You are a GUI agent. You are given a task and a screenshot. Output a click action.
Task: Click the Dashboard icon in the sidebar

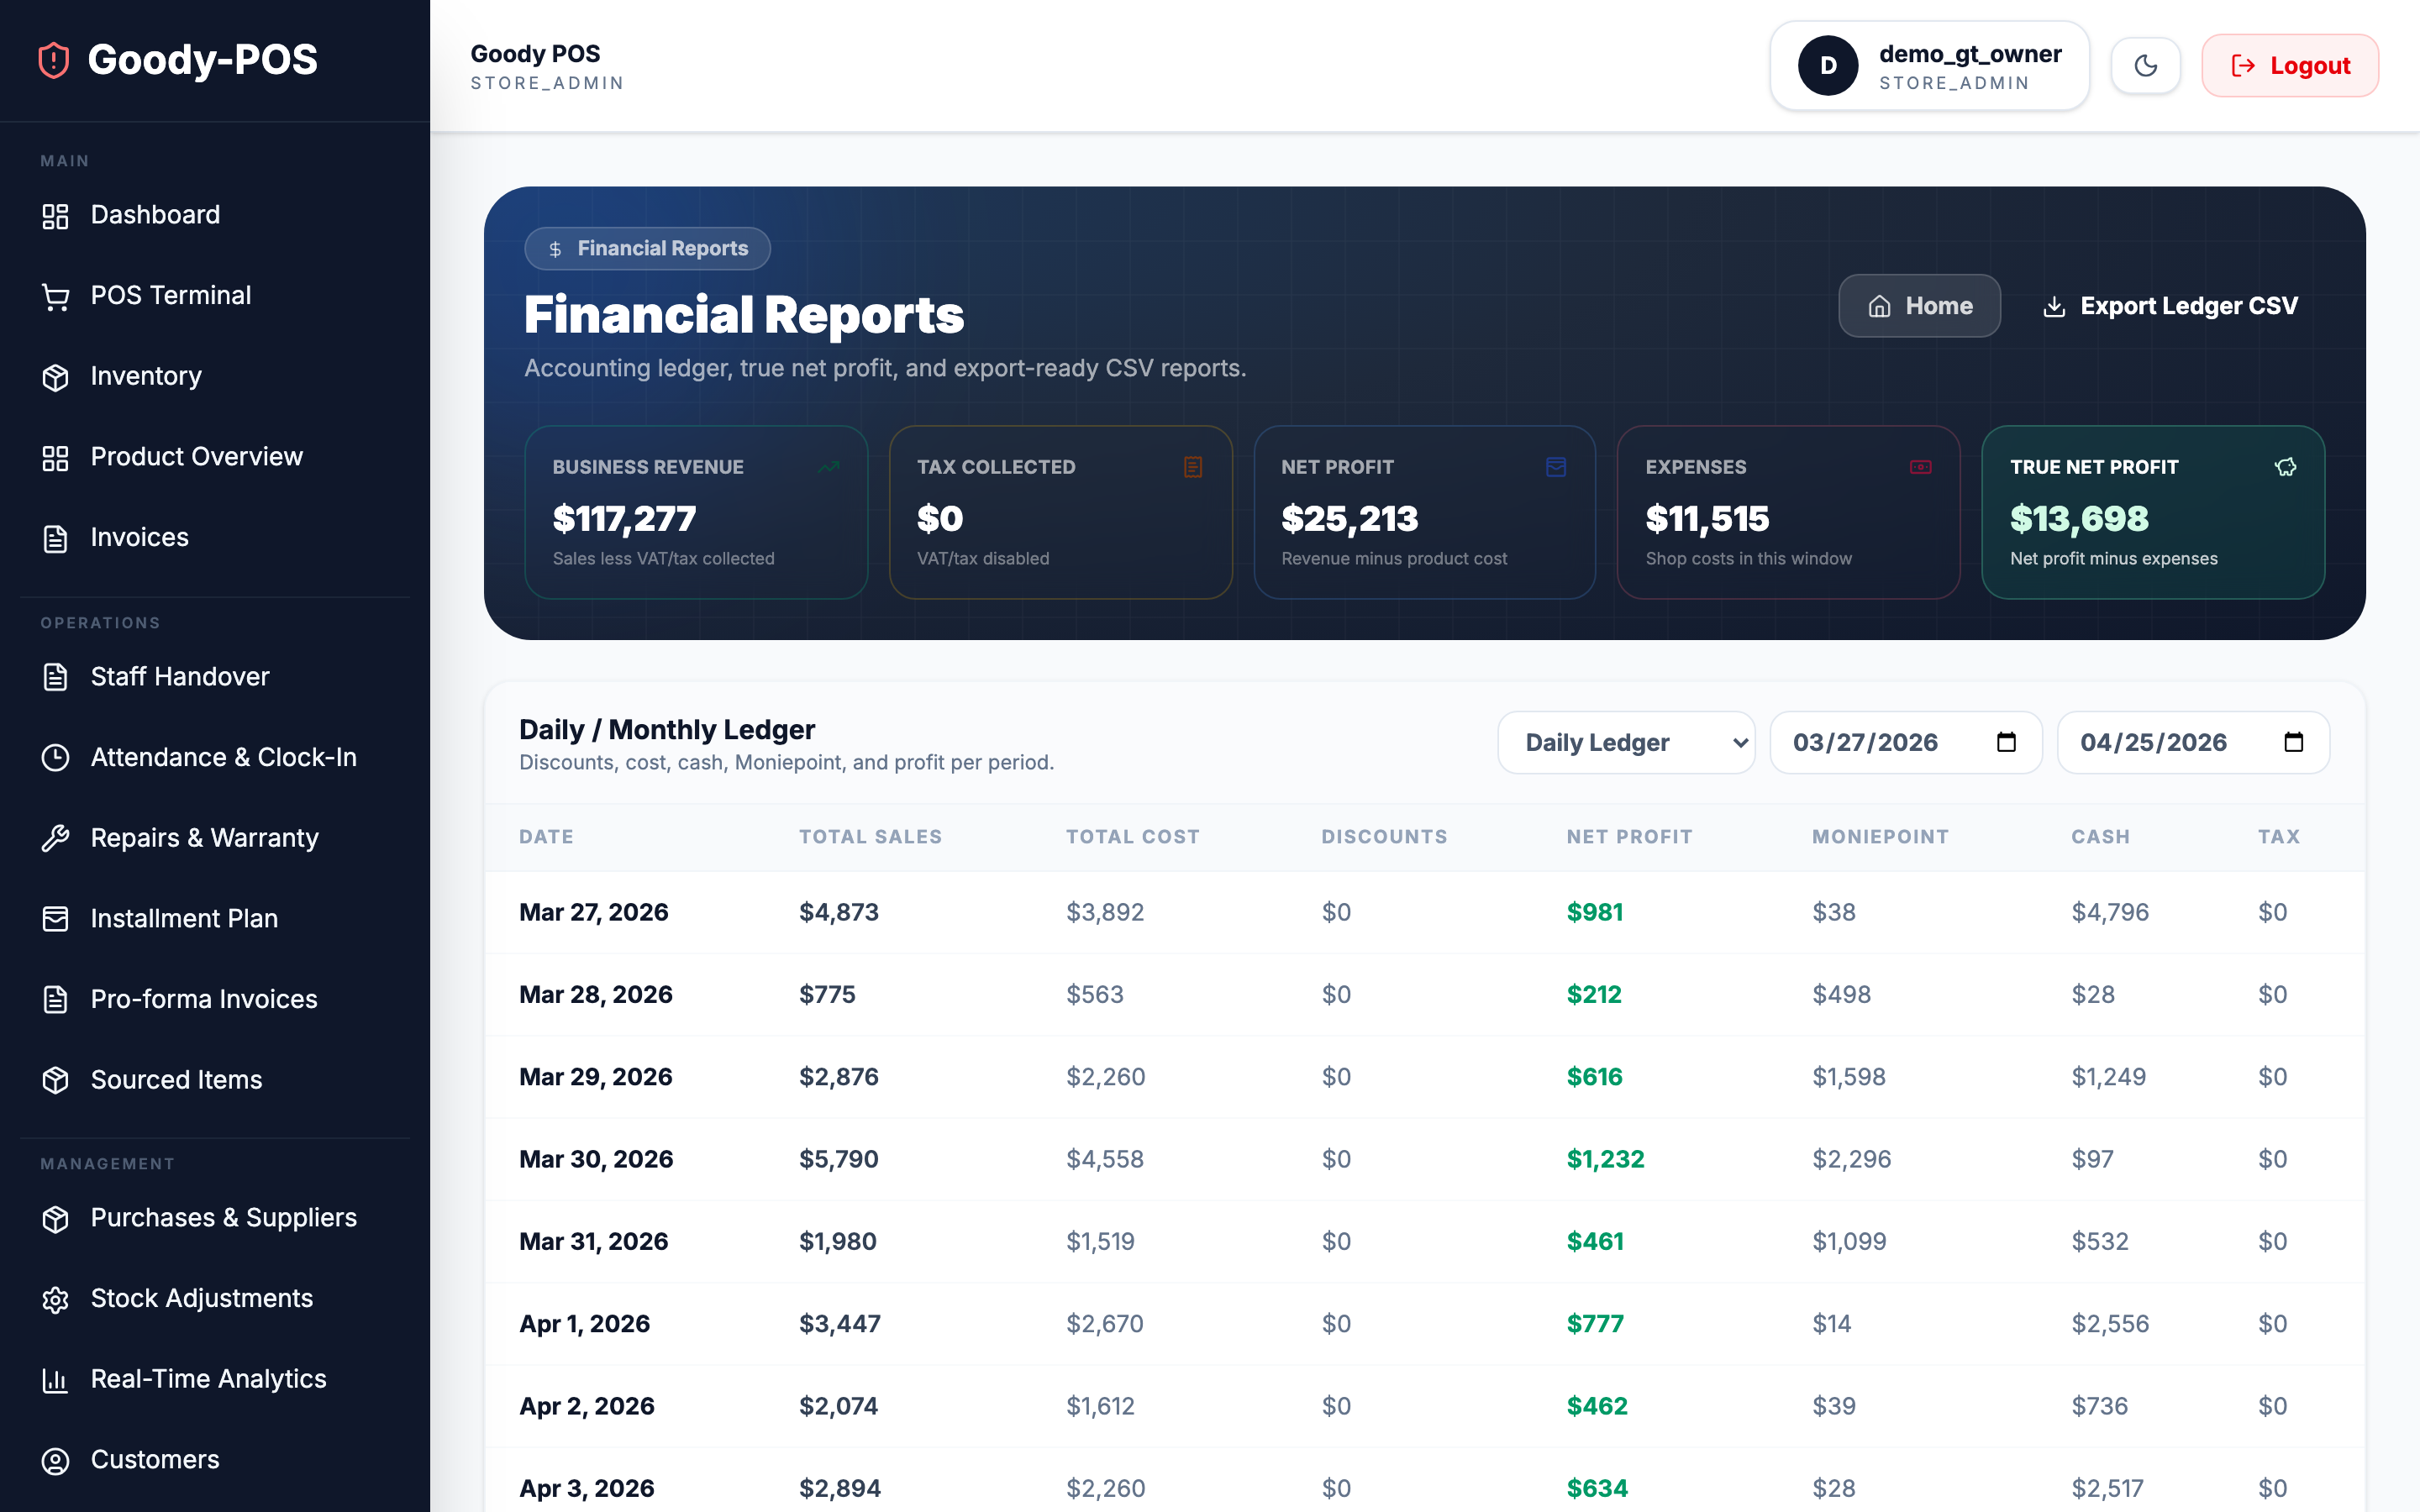pyautogui.click(x=55, y=215)
